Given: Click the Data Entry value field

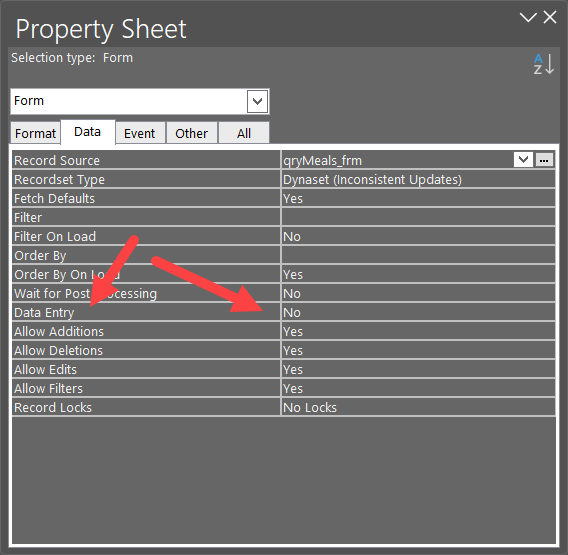Looking at the screenshot, I should click(418, 312).
